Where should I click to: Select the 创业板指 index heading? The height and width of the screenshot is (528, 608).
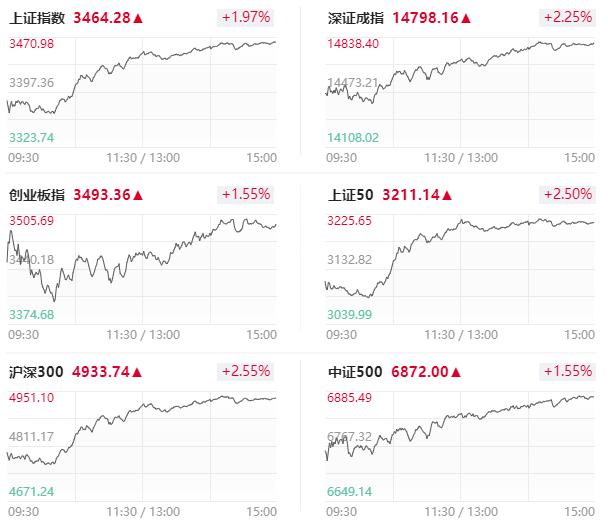(37, 195)
